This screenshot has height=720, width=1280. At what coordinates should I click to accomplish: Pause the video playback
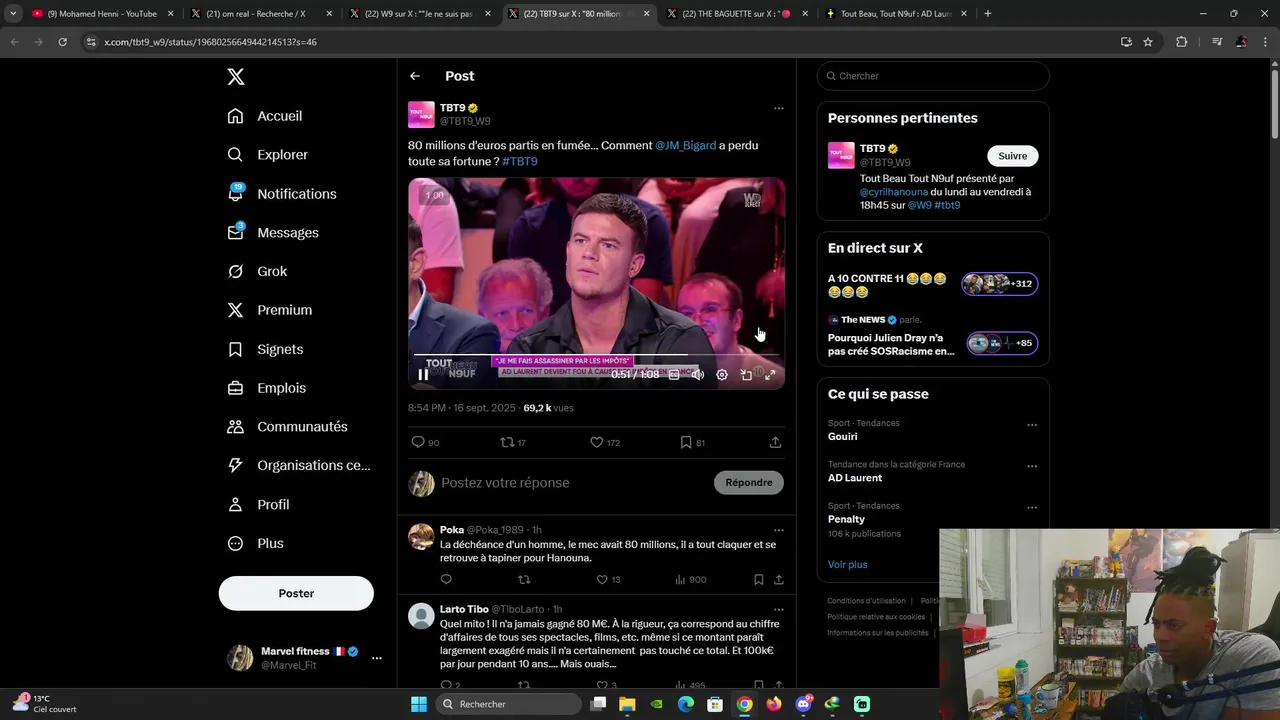tap(423, 375)
